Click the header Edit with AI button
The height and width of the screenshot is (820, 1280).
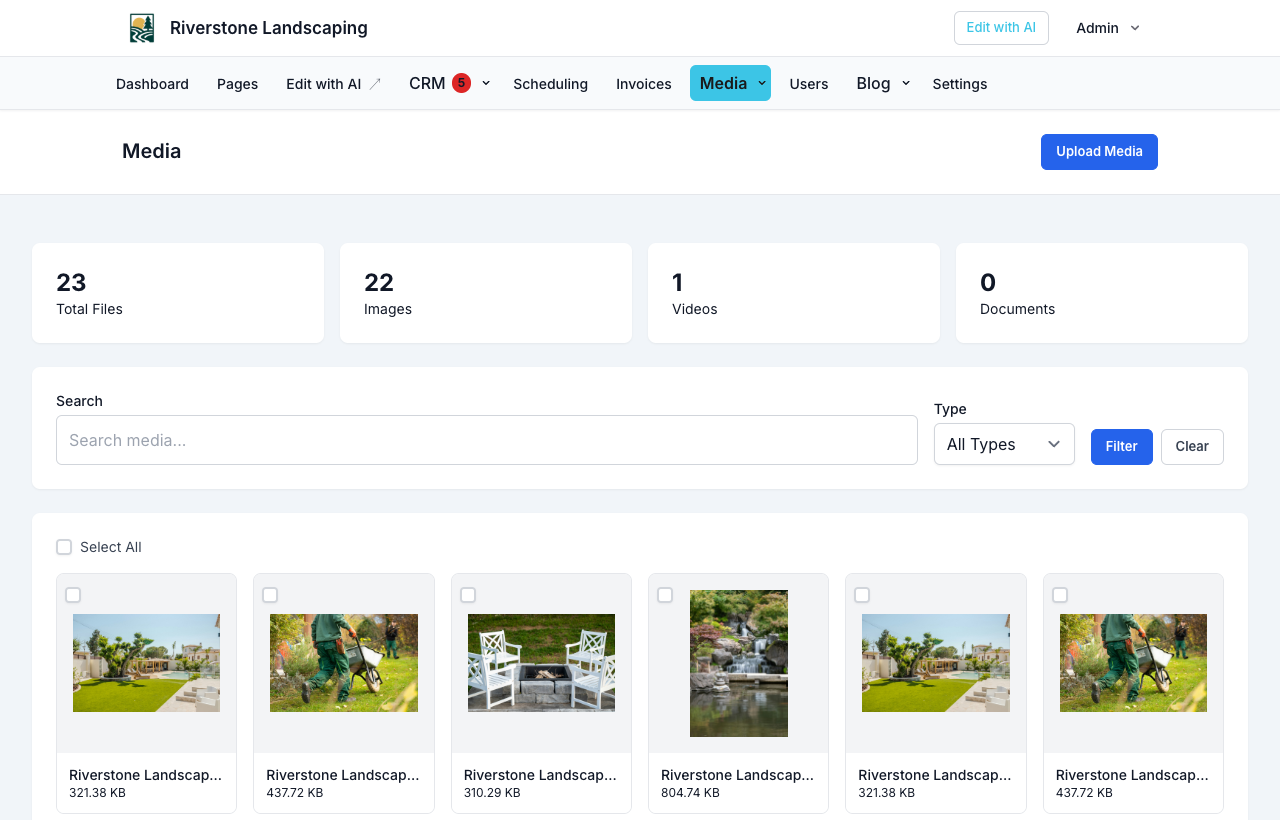[x=1001, y=28]
